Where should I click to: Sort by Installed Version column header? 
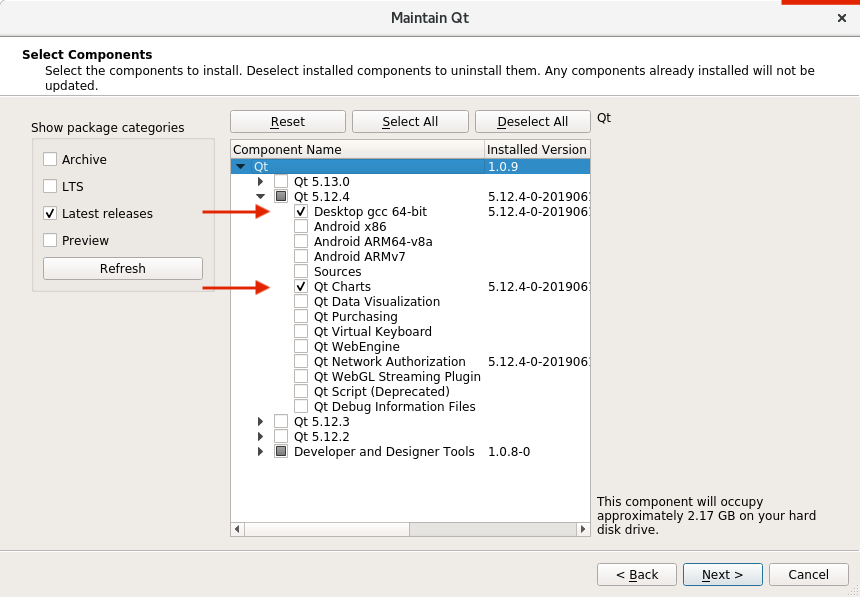click(537, 149)
